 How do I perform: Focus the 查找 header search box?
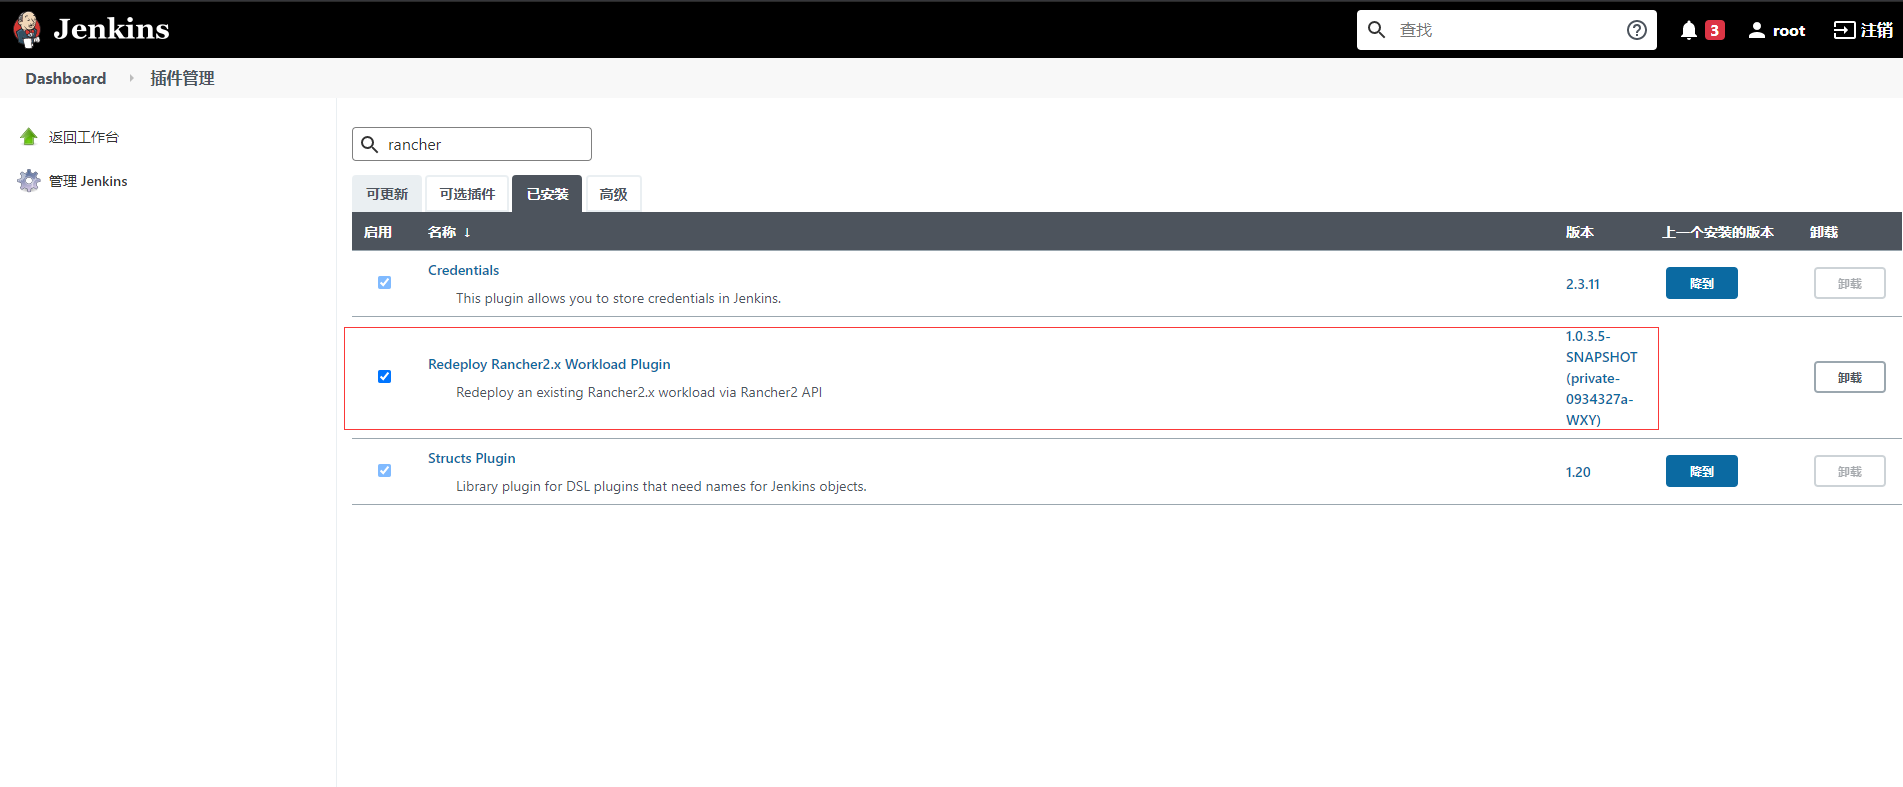[x=1505, y=30]
